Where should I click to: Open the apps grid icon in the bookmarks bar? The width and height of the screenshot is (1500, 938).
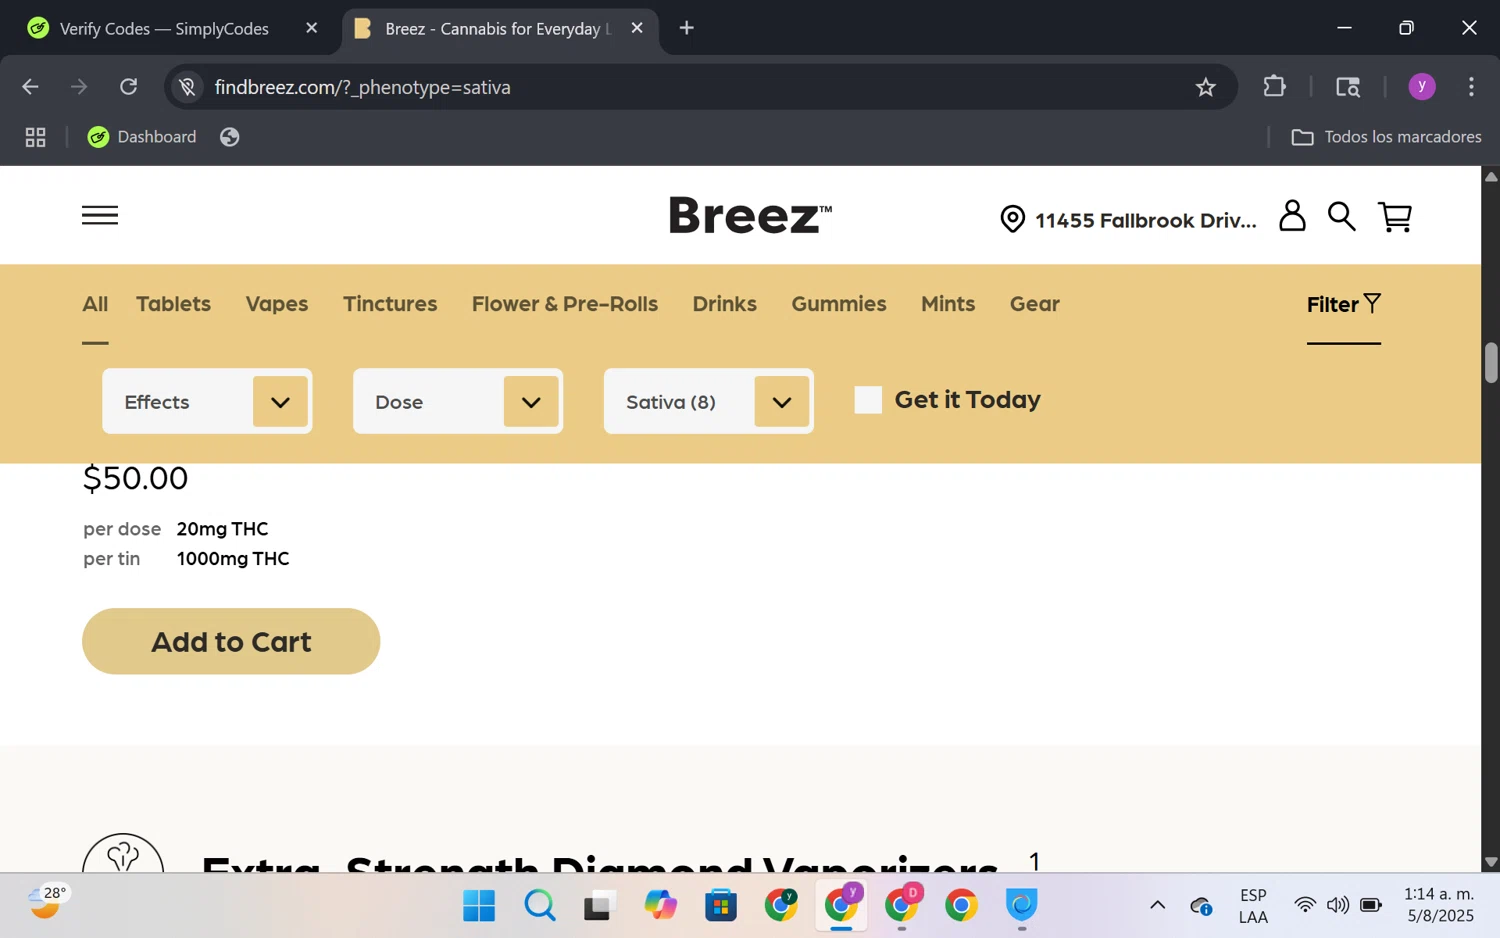click(36, 137)
